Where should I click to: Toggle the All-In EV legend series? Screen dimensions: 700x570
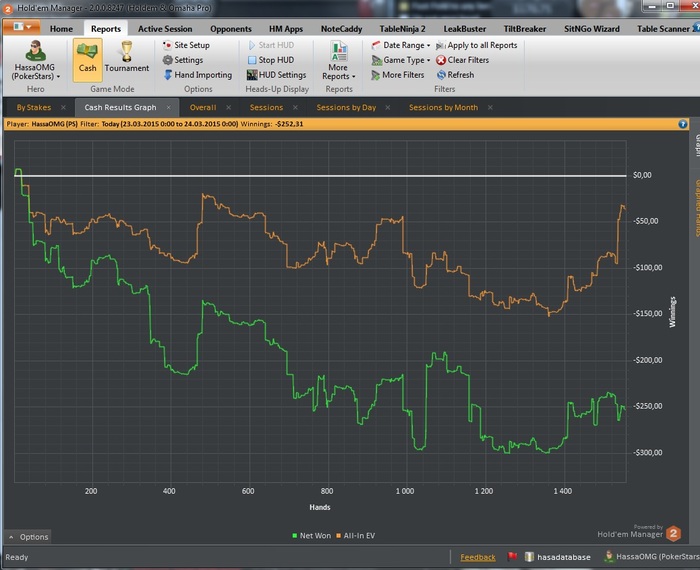pyautogui.click(x=355, y=536)
